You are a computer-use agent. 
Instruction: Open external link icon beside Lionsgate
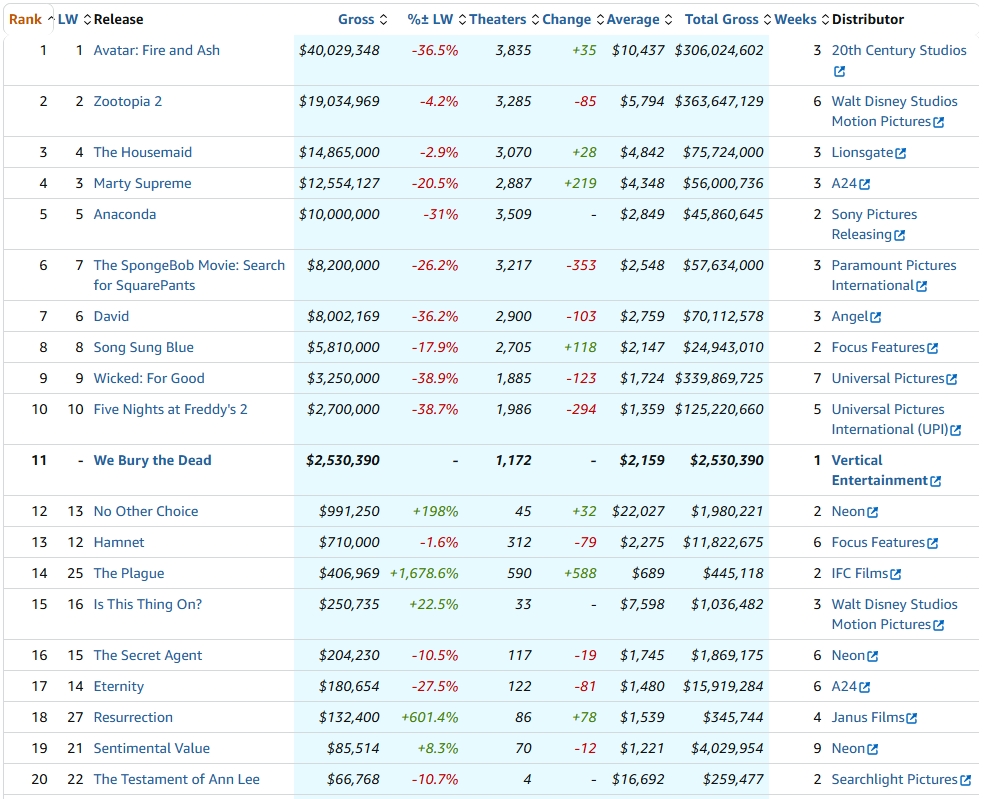(x=900, y=153)
